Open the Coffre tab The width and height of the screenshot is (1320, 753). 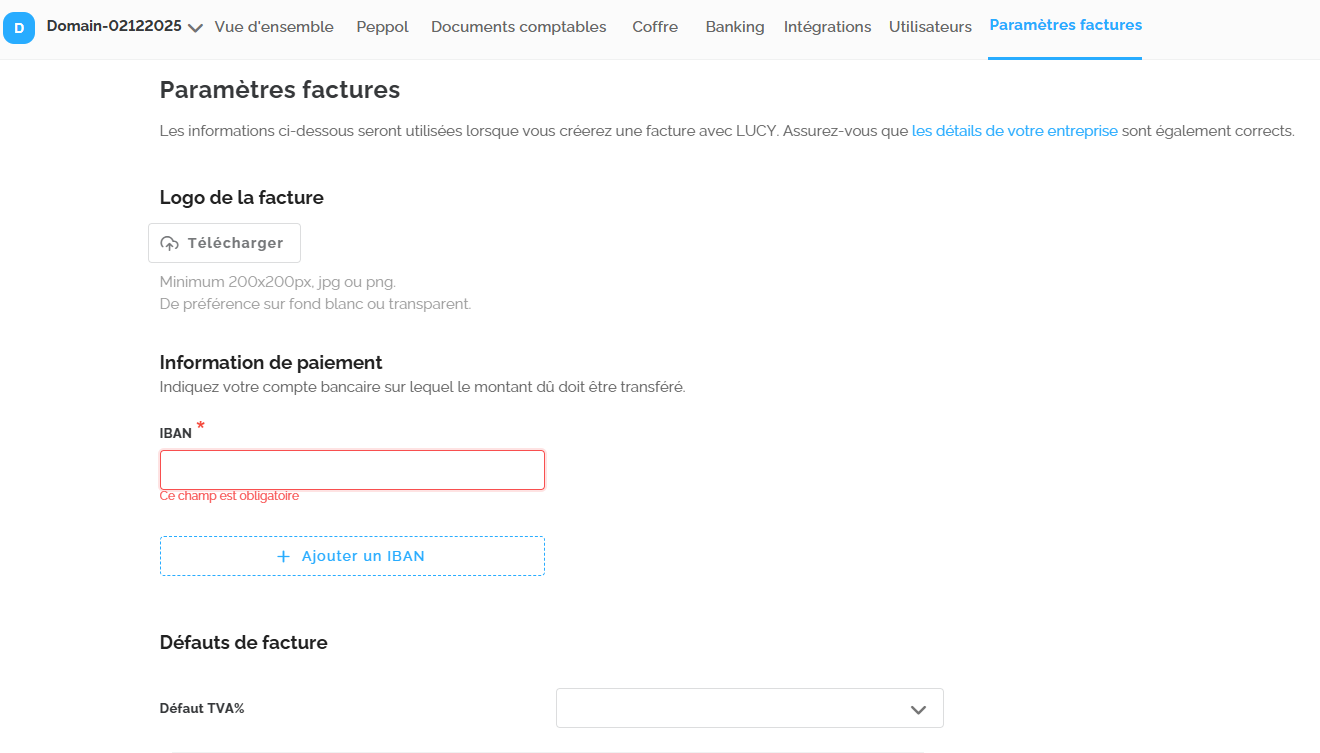point(655,27)
